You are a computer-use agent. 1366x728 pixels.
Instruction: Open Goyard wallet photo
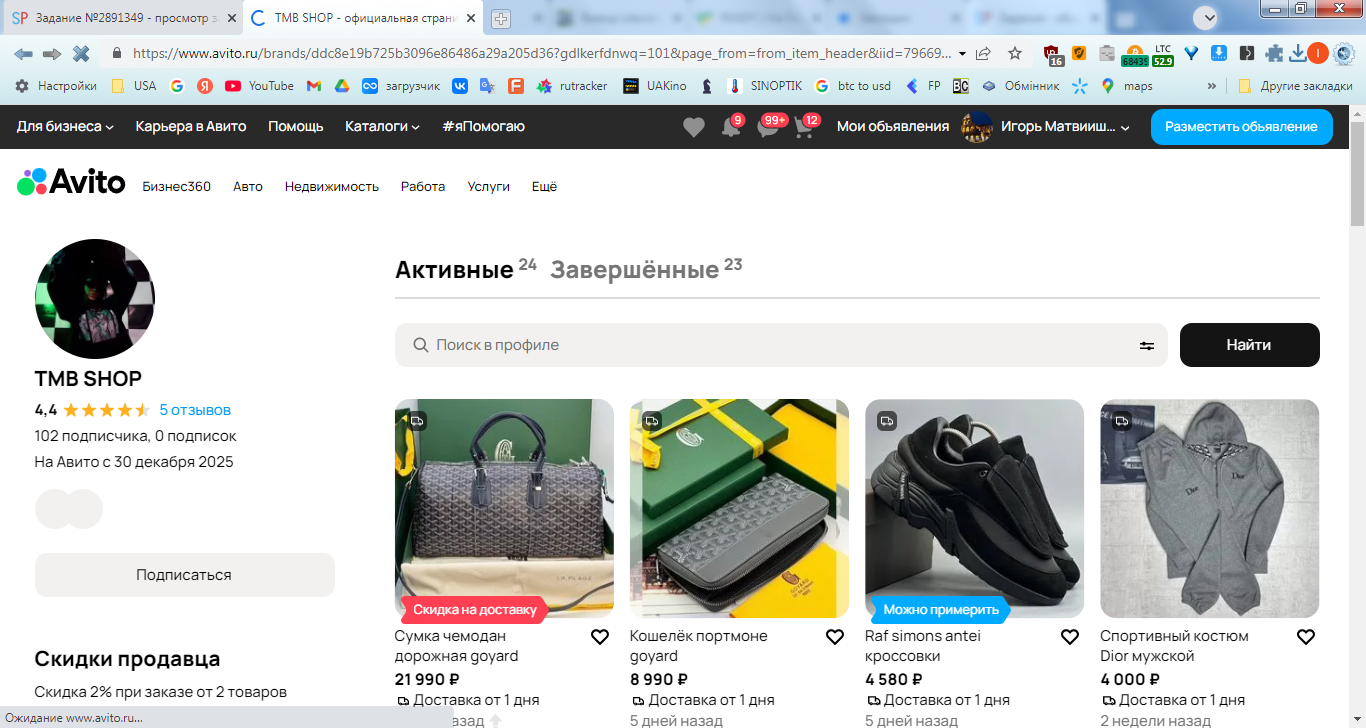[739, 509]
